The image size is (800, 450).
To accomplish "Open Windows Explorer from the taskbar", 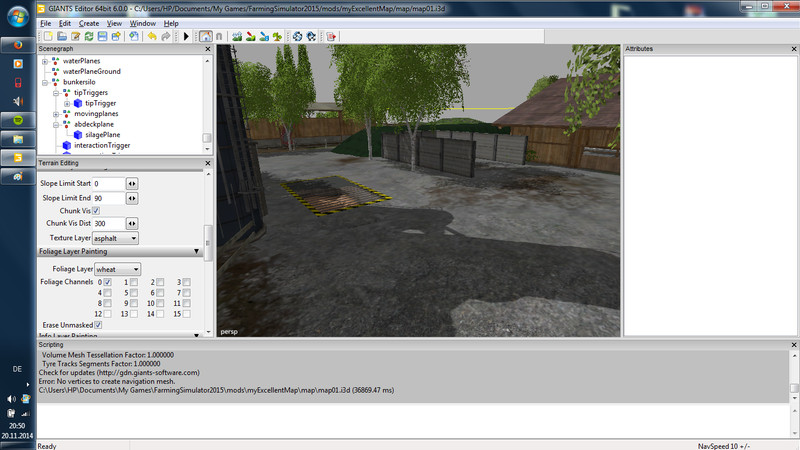I will (18, 139).
